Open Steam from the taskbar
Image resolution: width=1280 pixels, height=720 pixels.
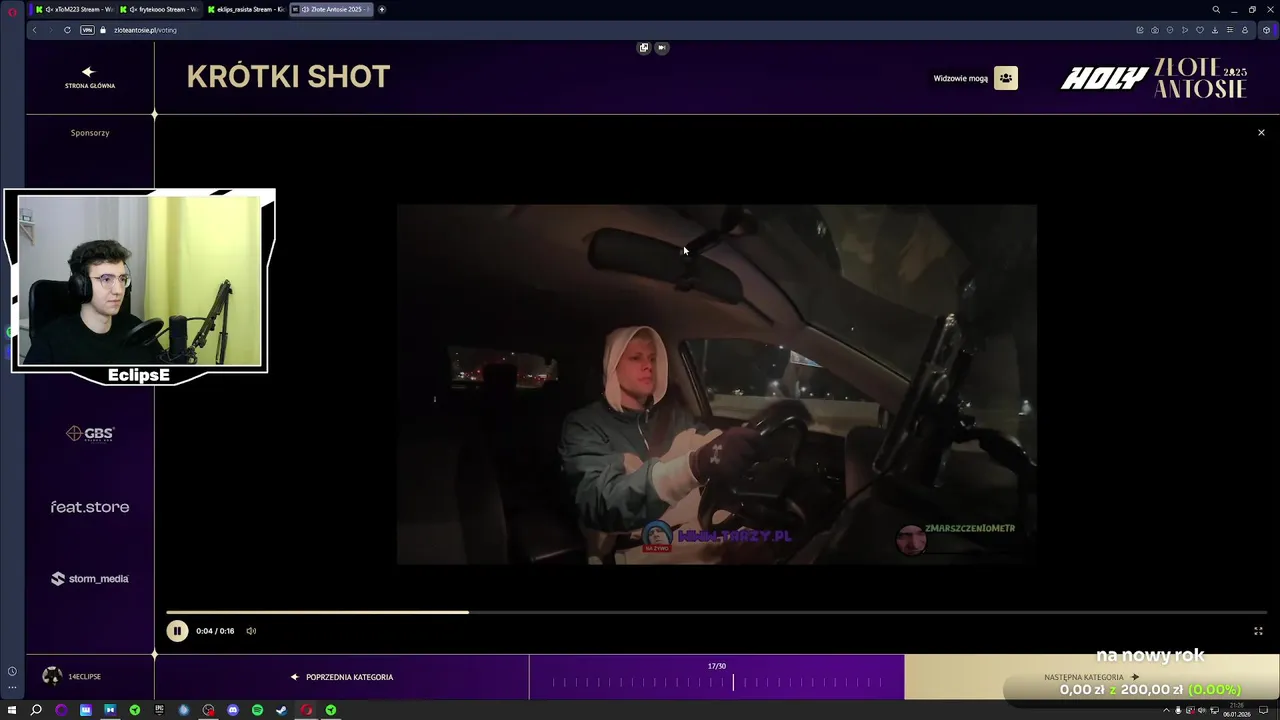[x=282, y=710]
